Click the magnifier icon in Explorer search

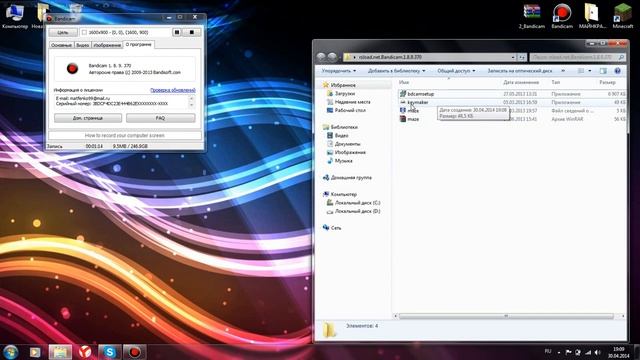(x=621, y=58)
